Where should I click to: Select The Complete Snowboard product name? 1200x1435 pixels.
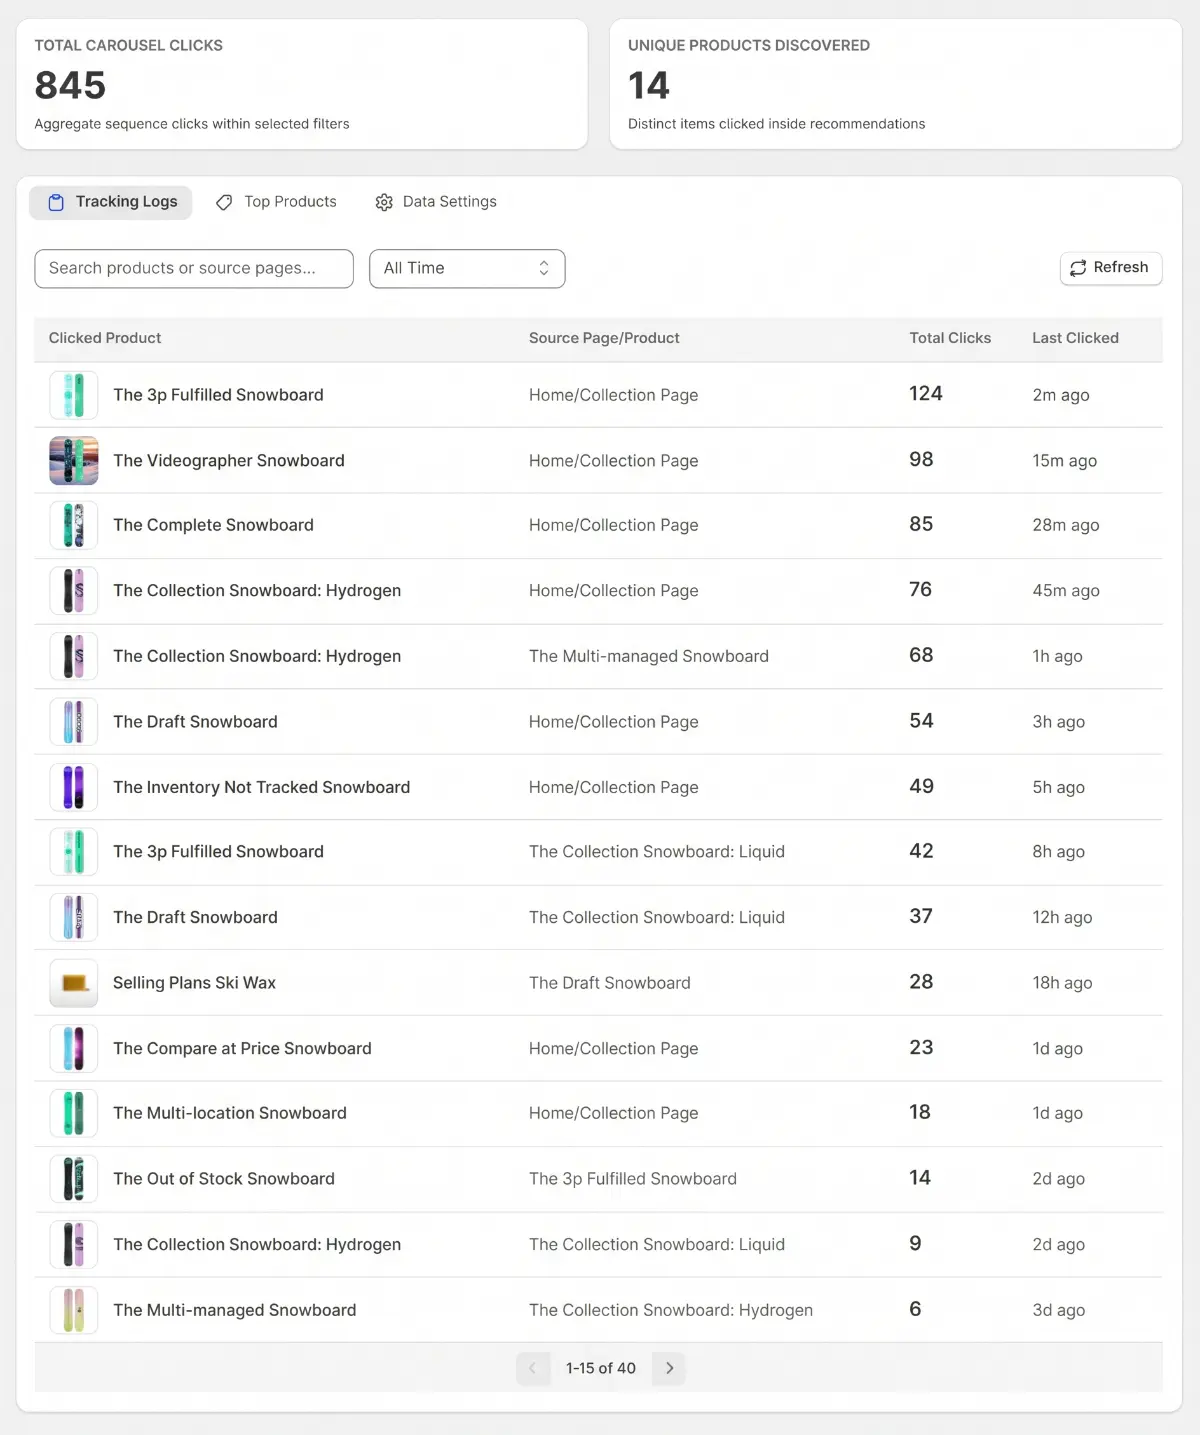click(213, 525)
